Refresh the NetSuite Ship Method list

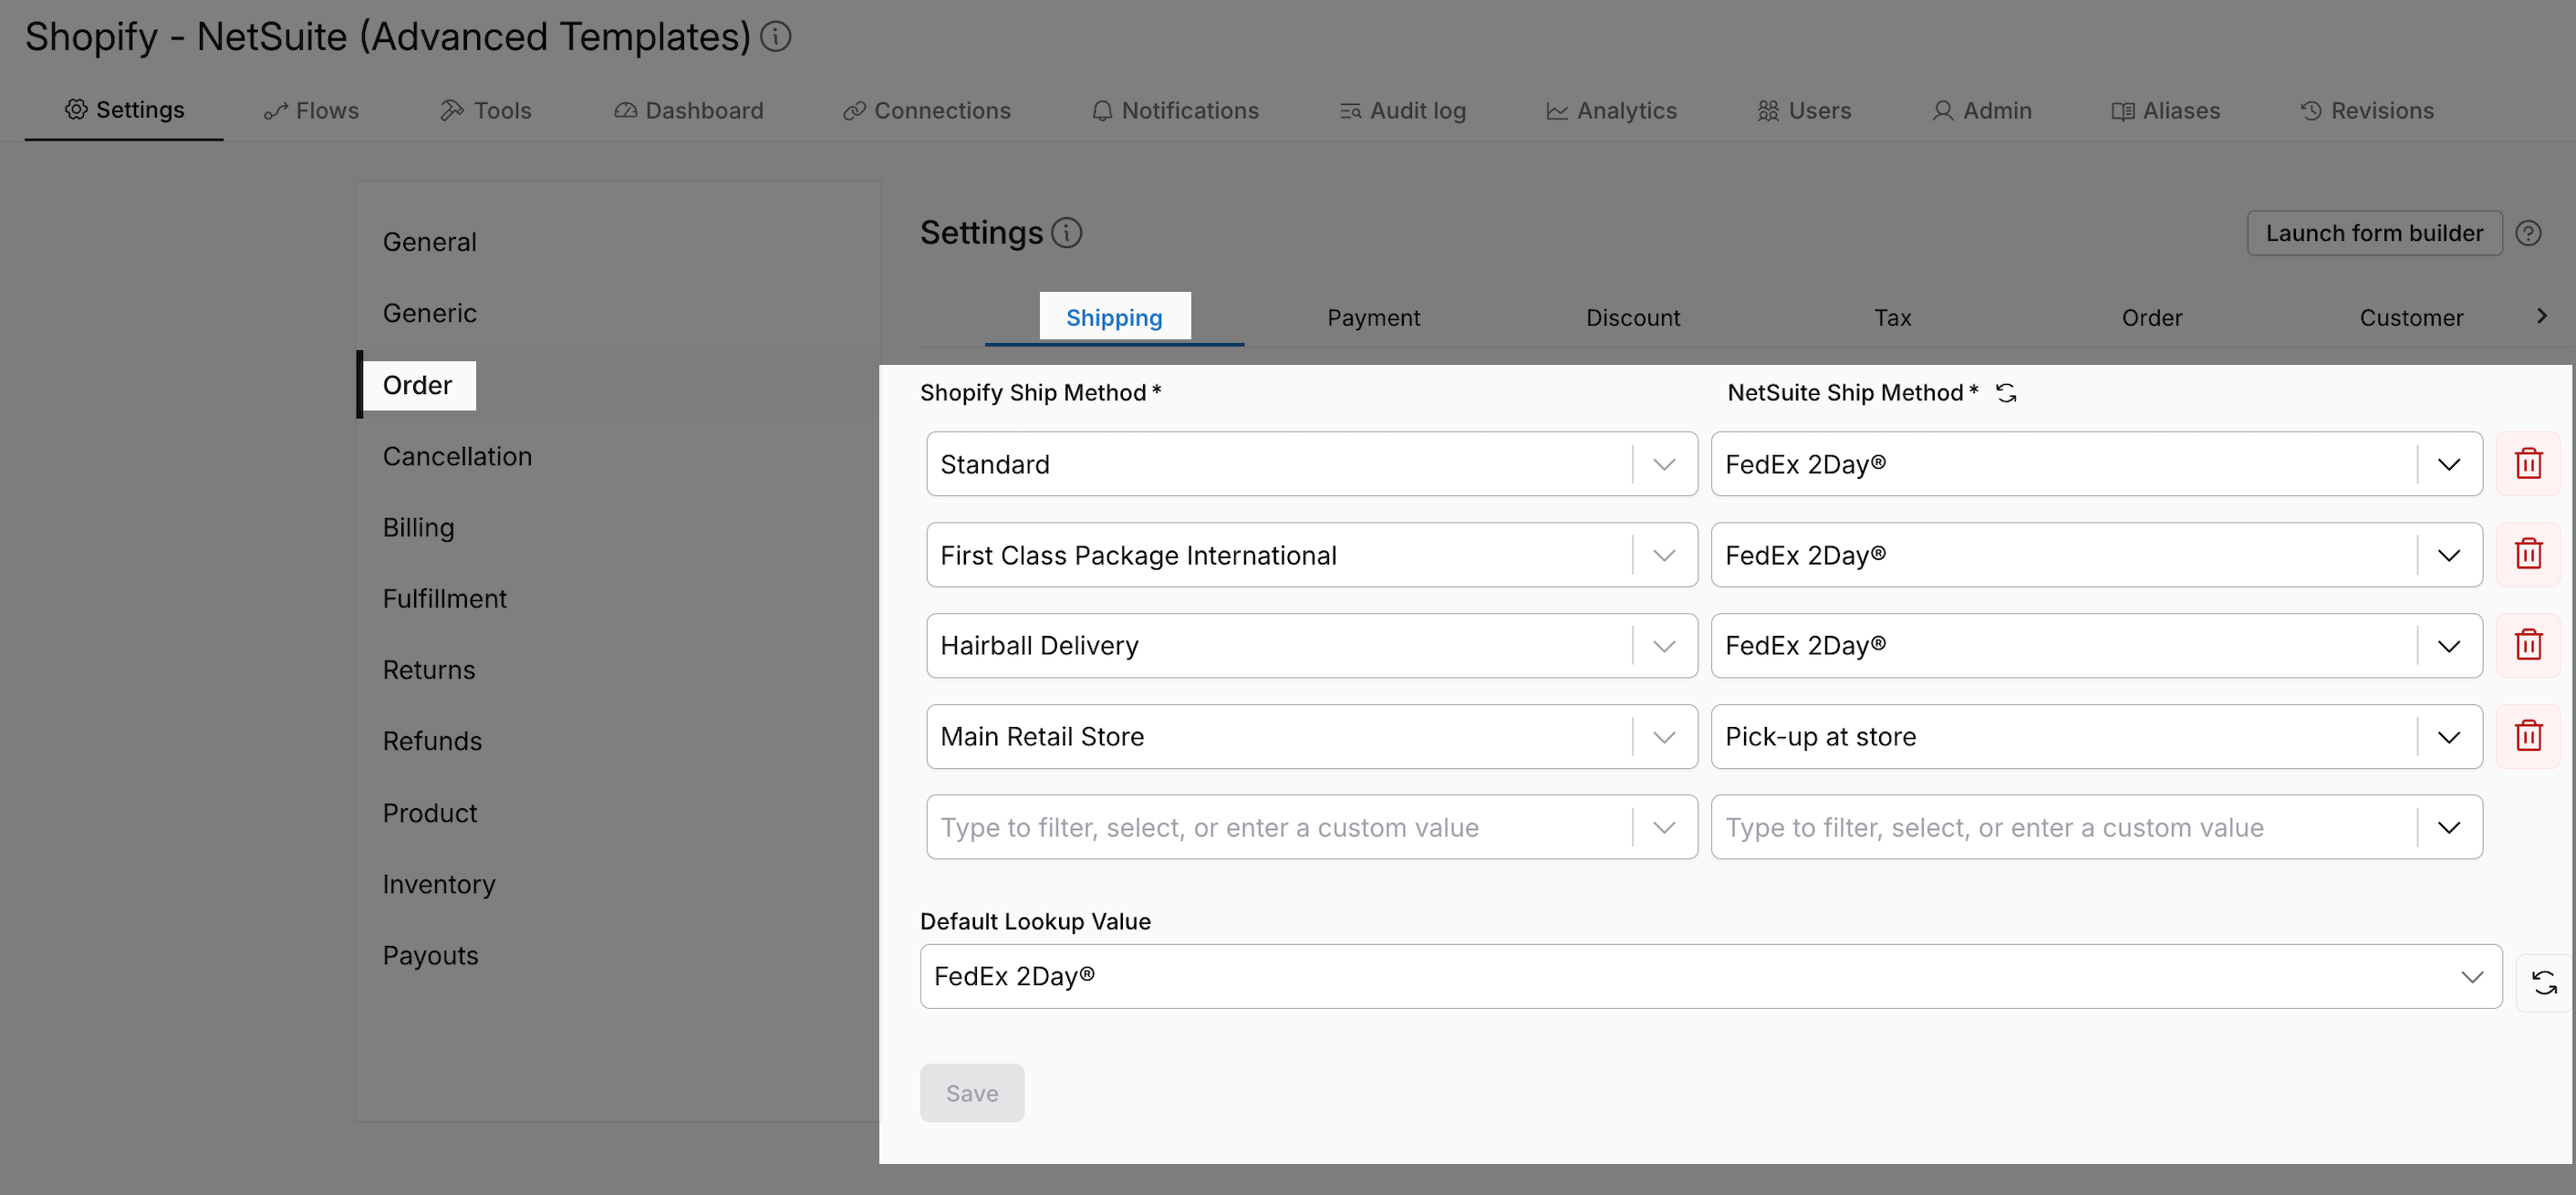2006,393
